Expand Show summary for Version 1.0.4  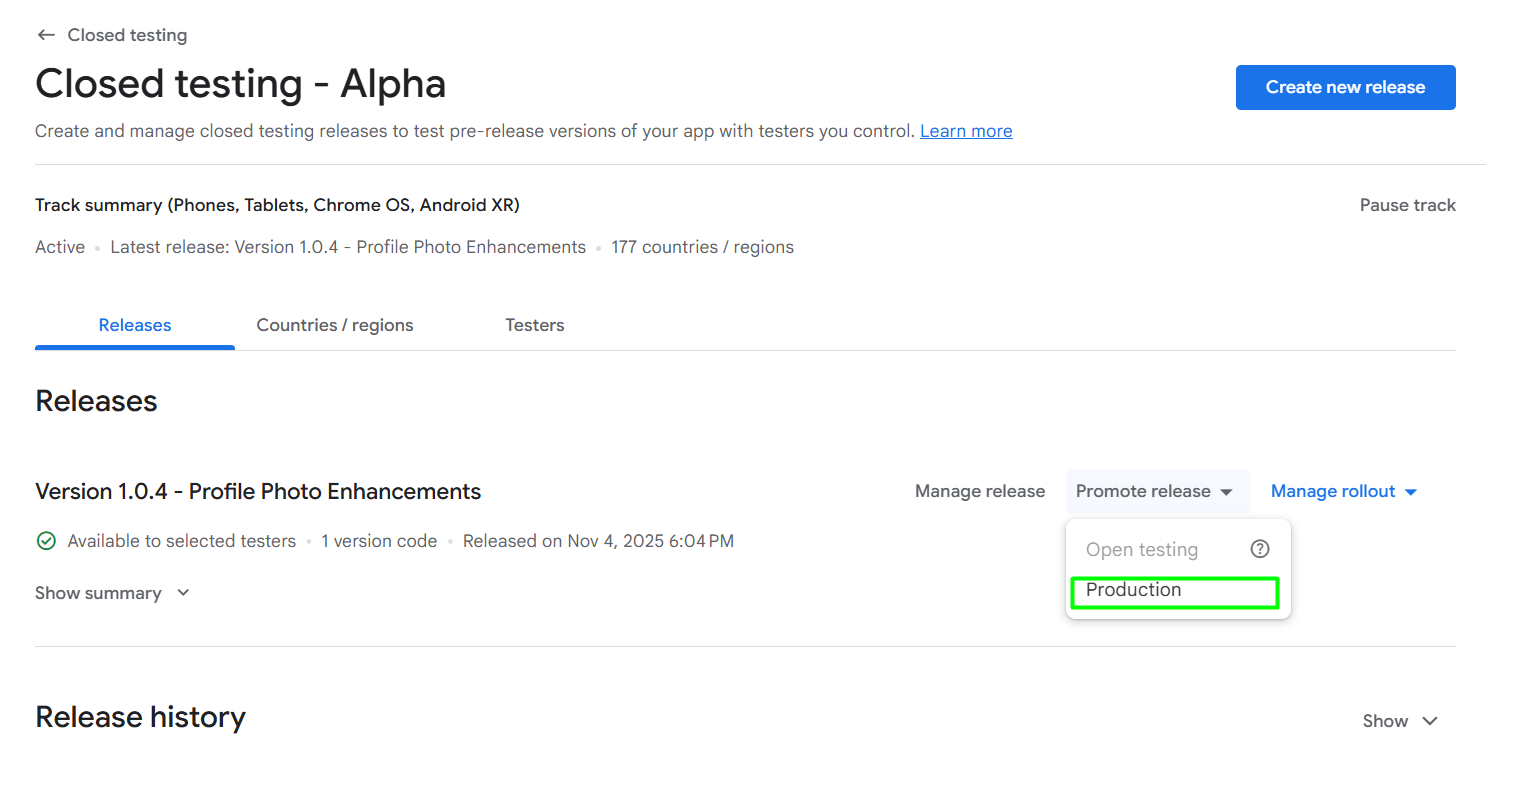click(x=112, y=592)
